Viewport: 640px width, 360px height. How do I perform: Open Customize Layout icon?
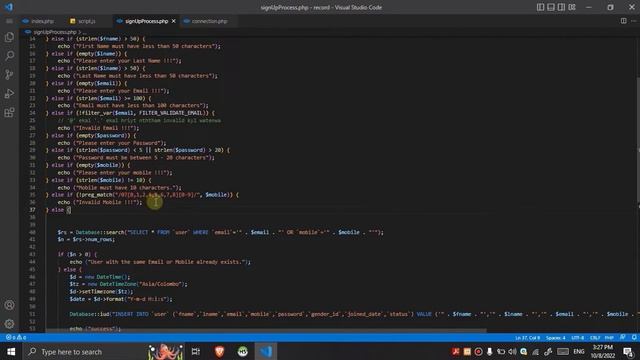572,7
